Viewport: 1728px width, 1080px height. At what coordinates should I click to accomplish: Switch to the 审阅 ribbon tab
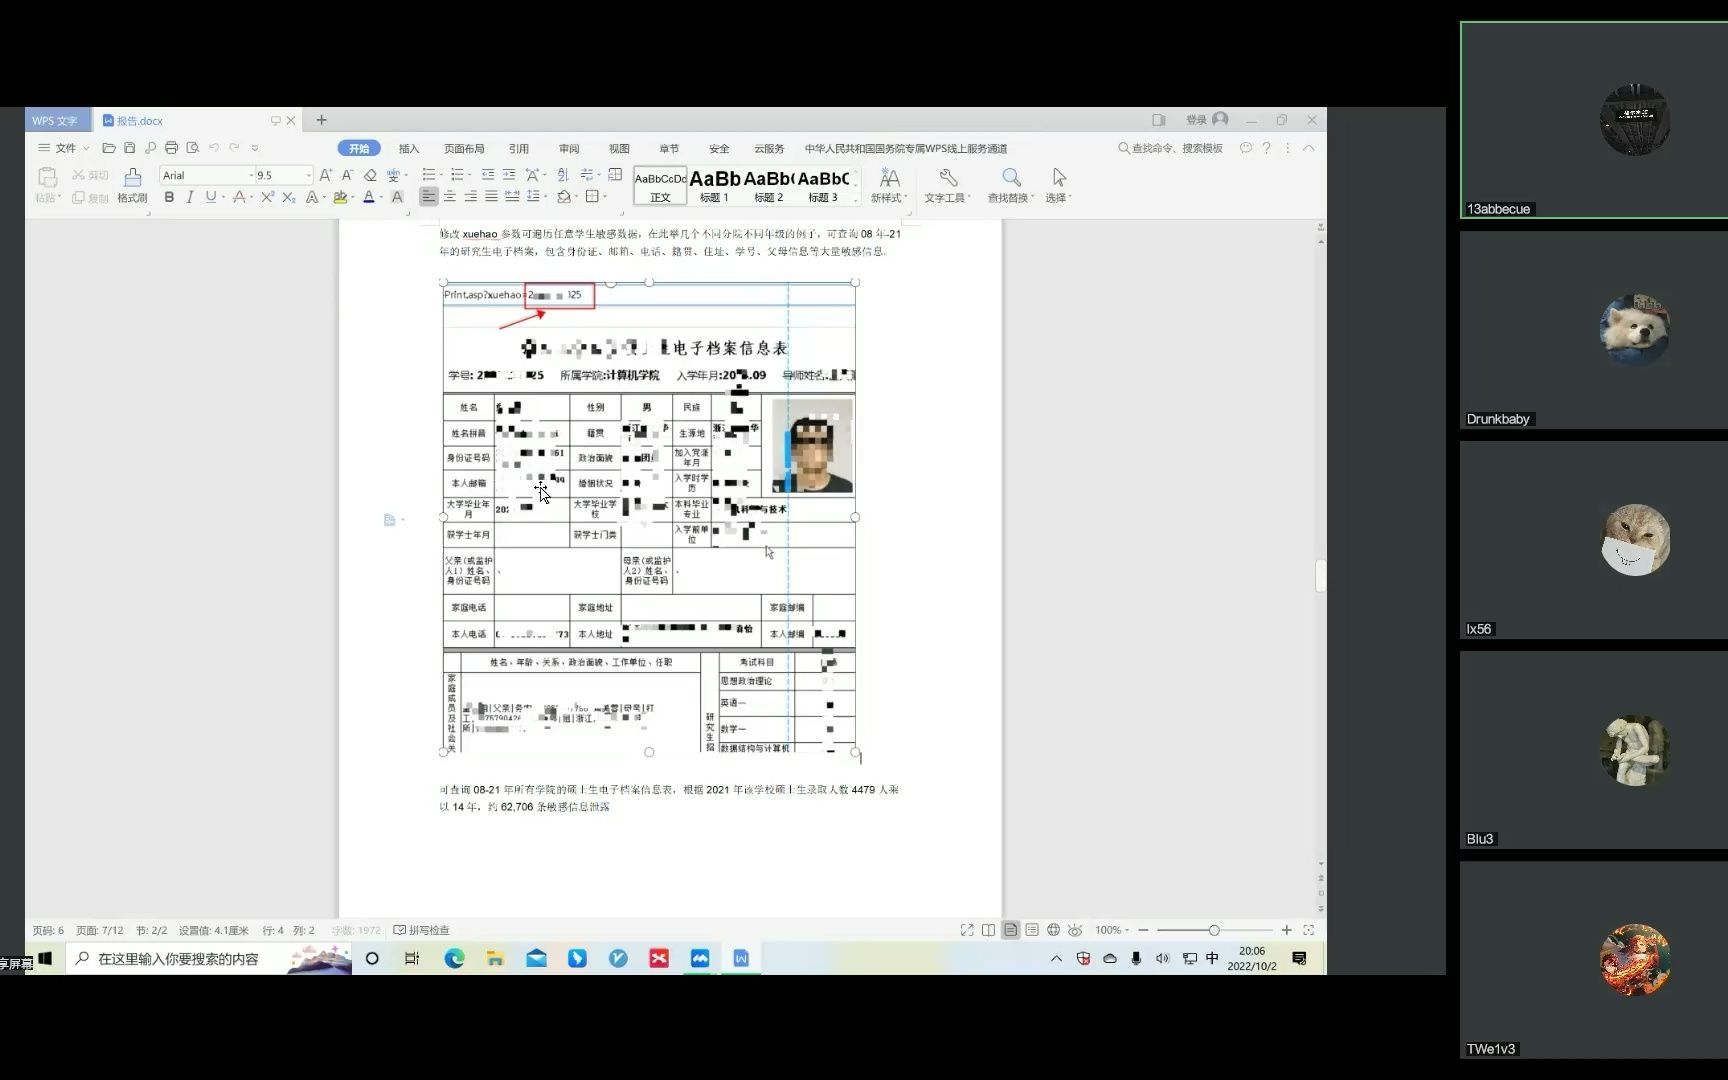(x=569, y=148)
